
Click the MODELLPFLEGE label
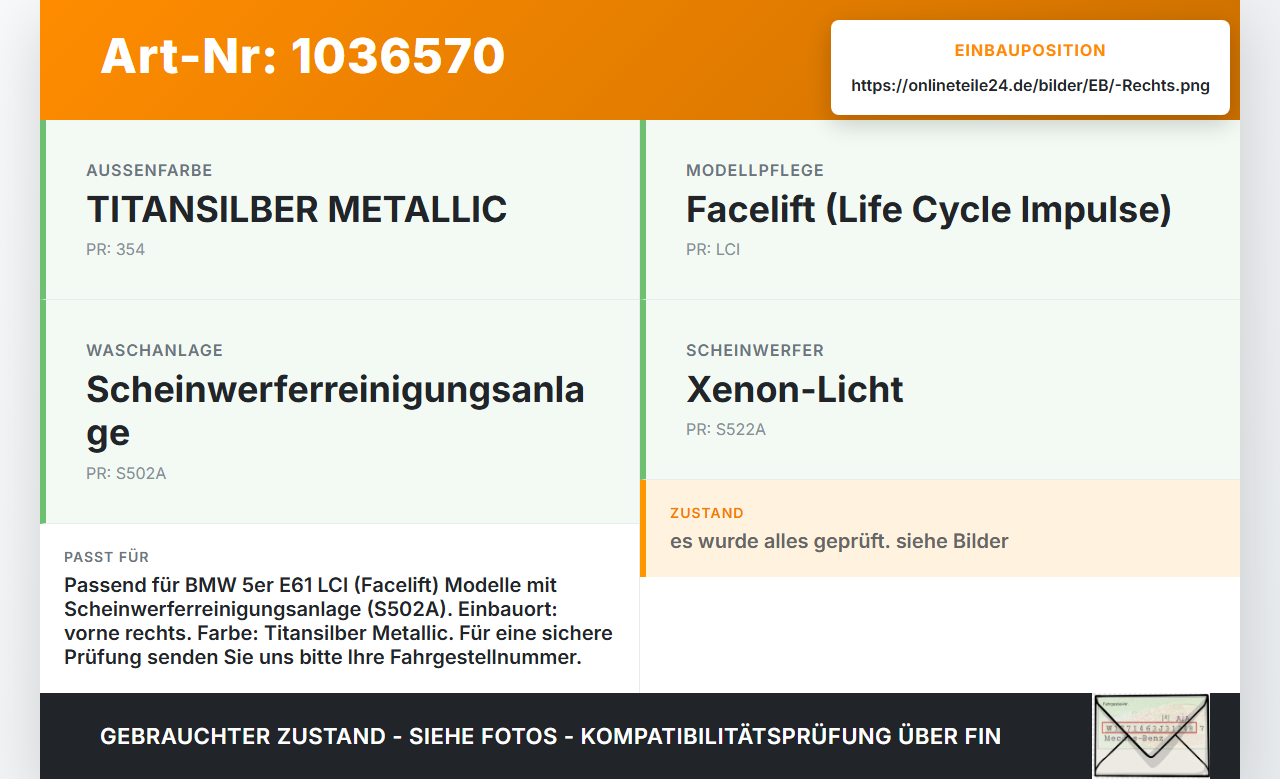click(x=755, y=170)
